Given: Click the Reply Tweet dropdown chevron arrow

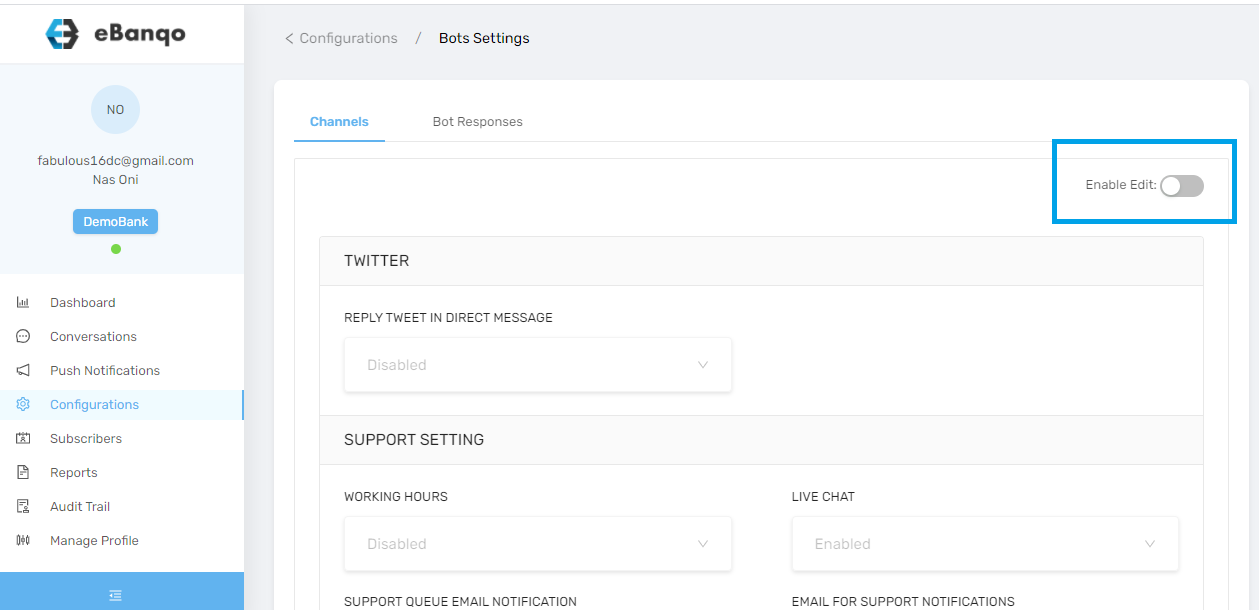Looking at the screenshot, I should (703, 365).
